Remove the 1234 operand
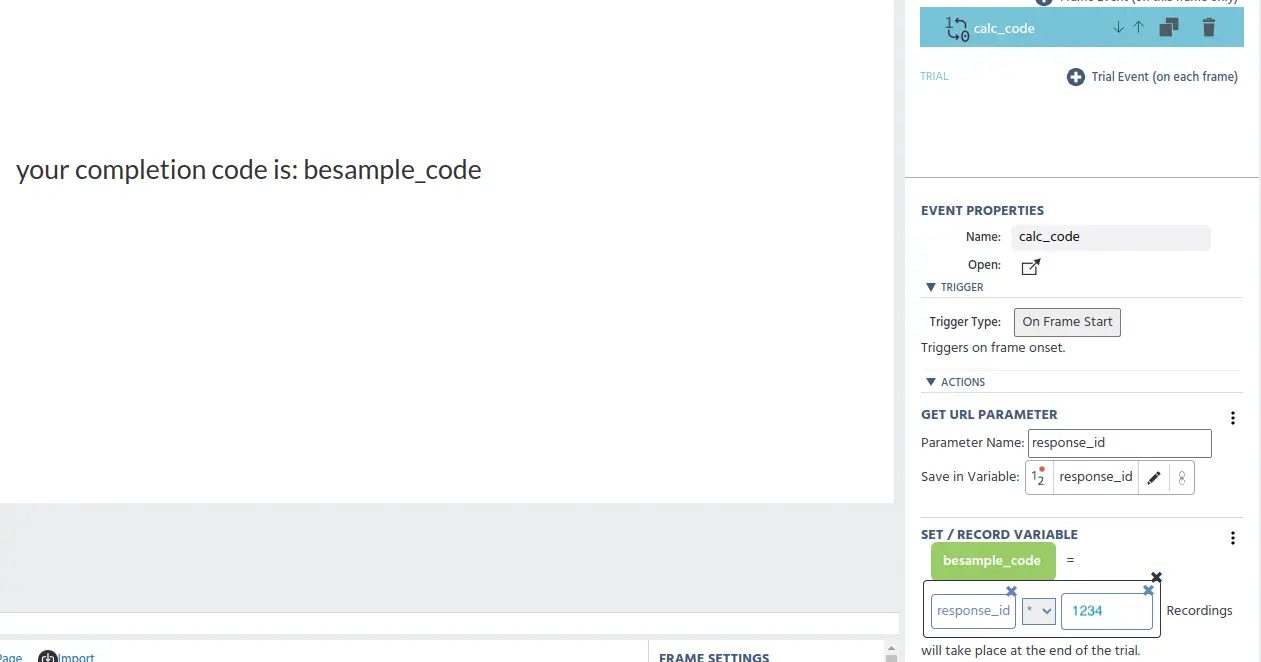Image resolution: width=1261 pixels, height=662 pixels. [x=1148, y=591]
